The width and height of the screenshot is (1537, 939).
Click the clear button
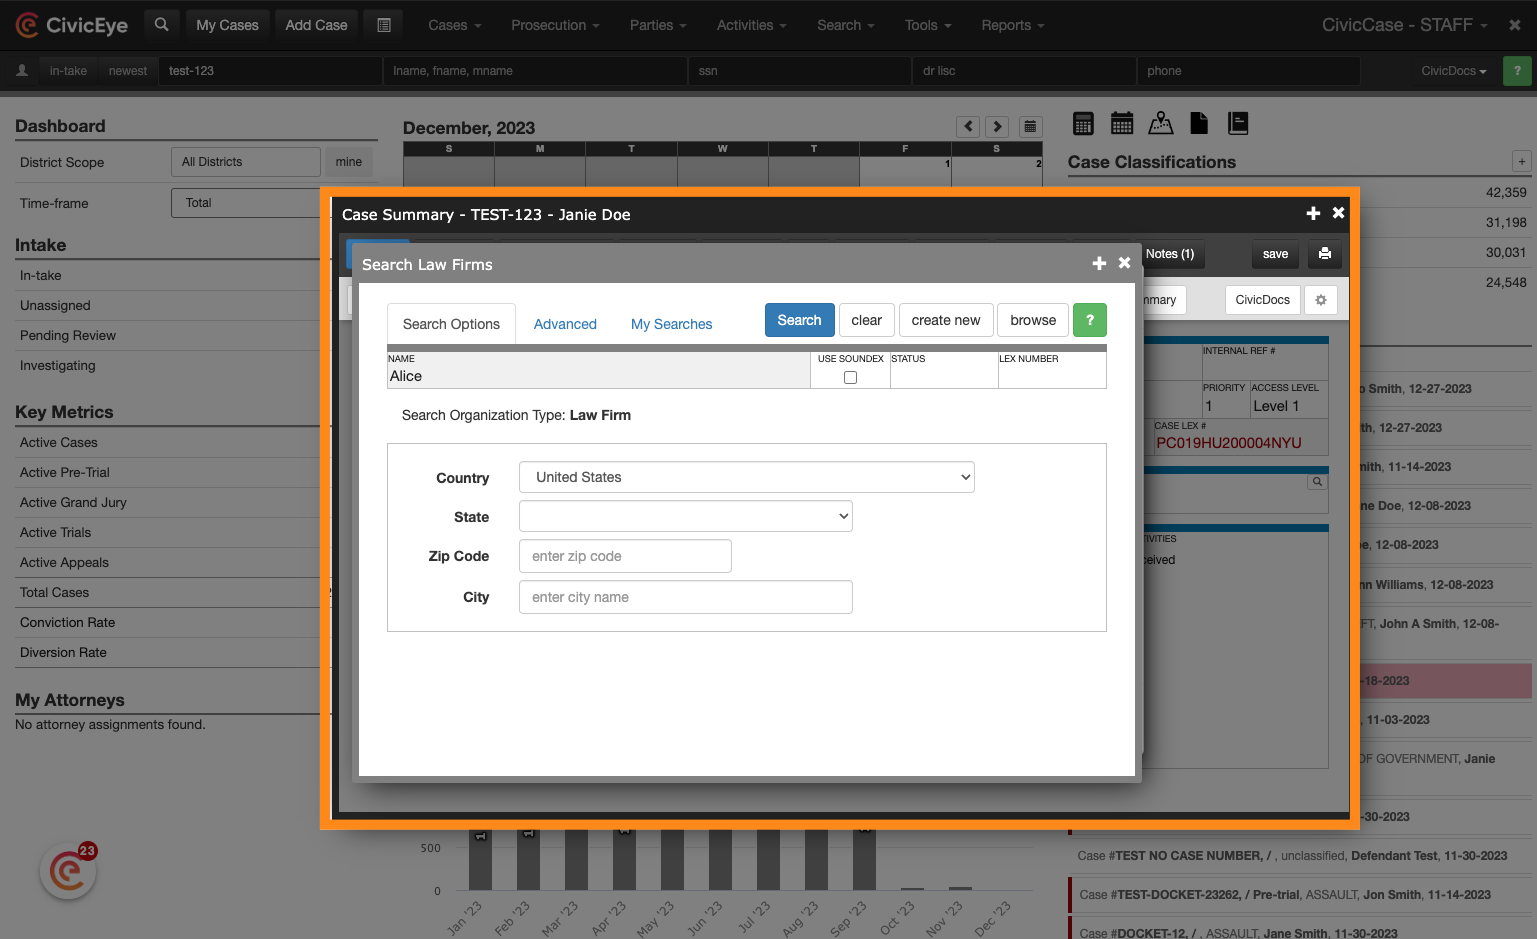[867, 320]
